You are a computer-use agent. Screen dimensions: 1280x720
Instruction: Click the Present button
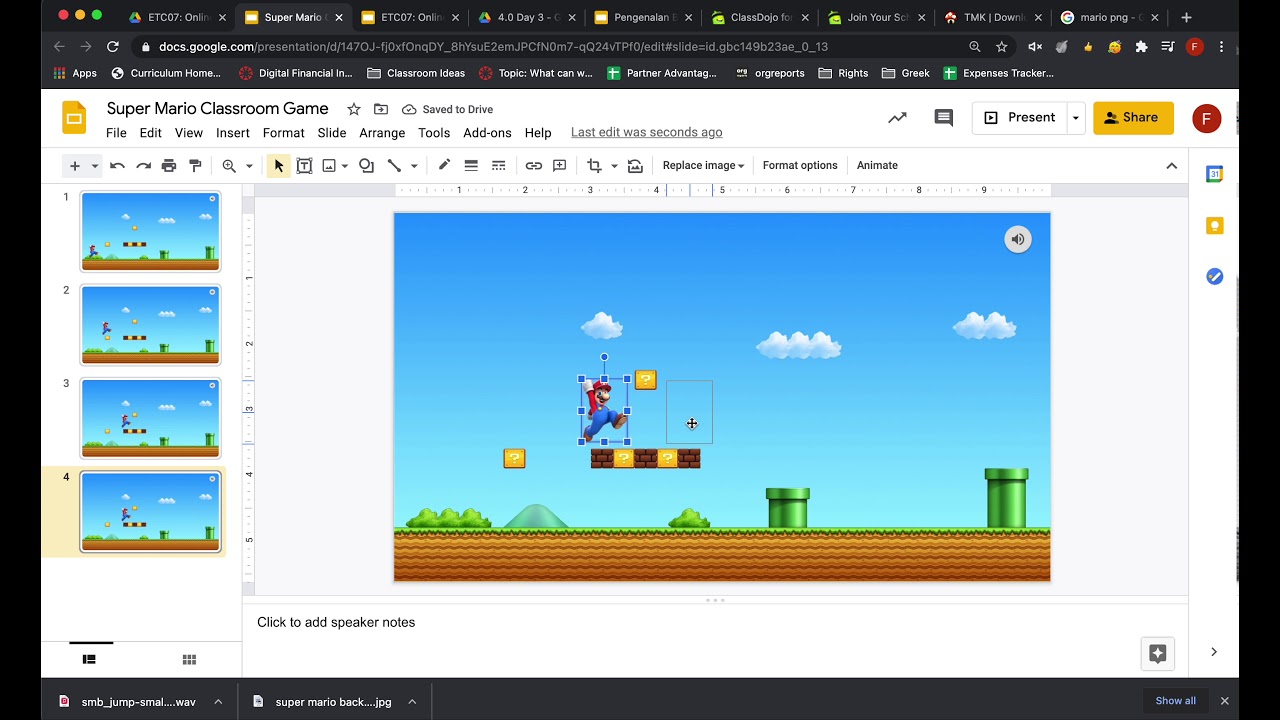click(x=1019, y=118)
